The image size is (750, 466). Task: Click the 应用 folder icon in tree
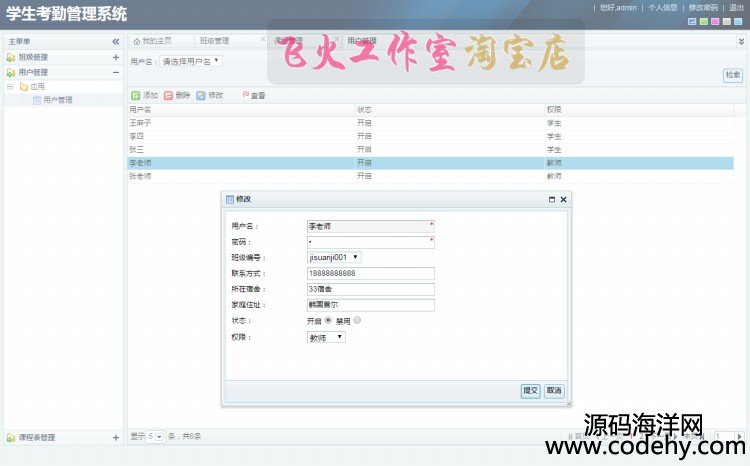coord(24,87)
